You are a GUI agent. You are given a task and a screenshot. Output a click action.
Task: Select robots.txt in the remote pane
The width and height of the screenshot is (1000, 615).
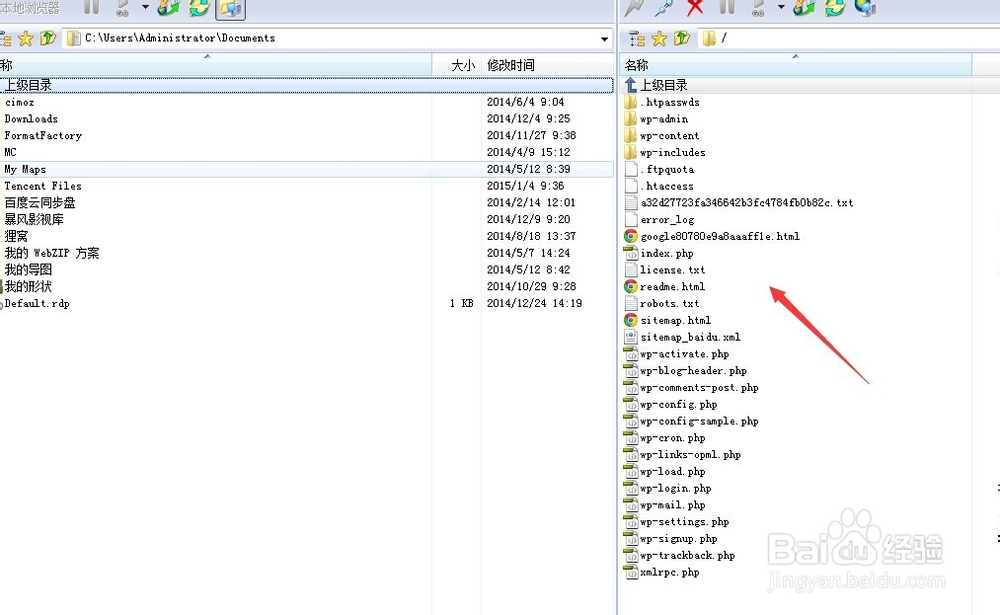point(661,304)
